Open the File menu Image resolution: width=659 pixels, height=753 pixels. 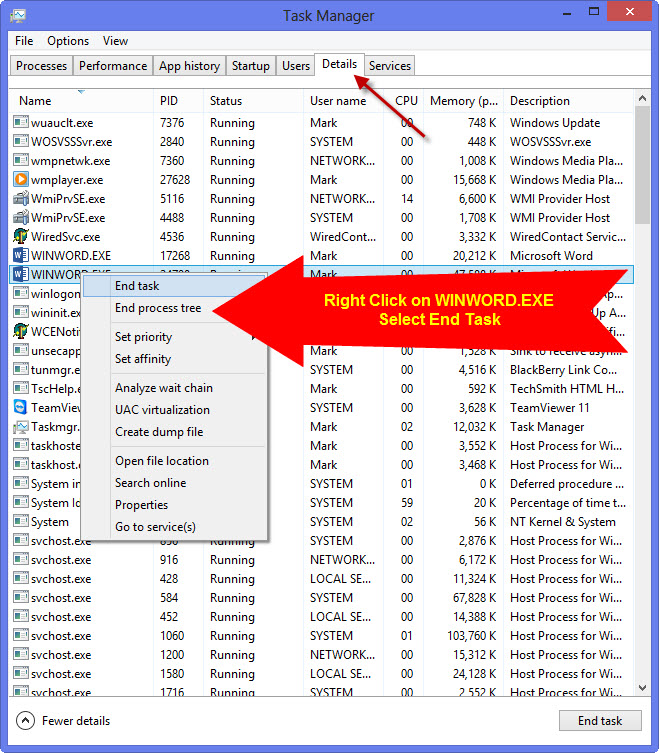(24, 41)
